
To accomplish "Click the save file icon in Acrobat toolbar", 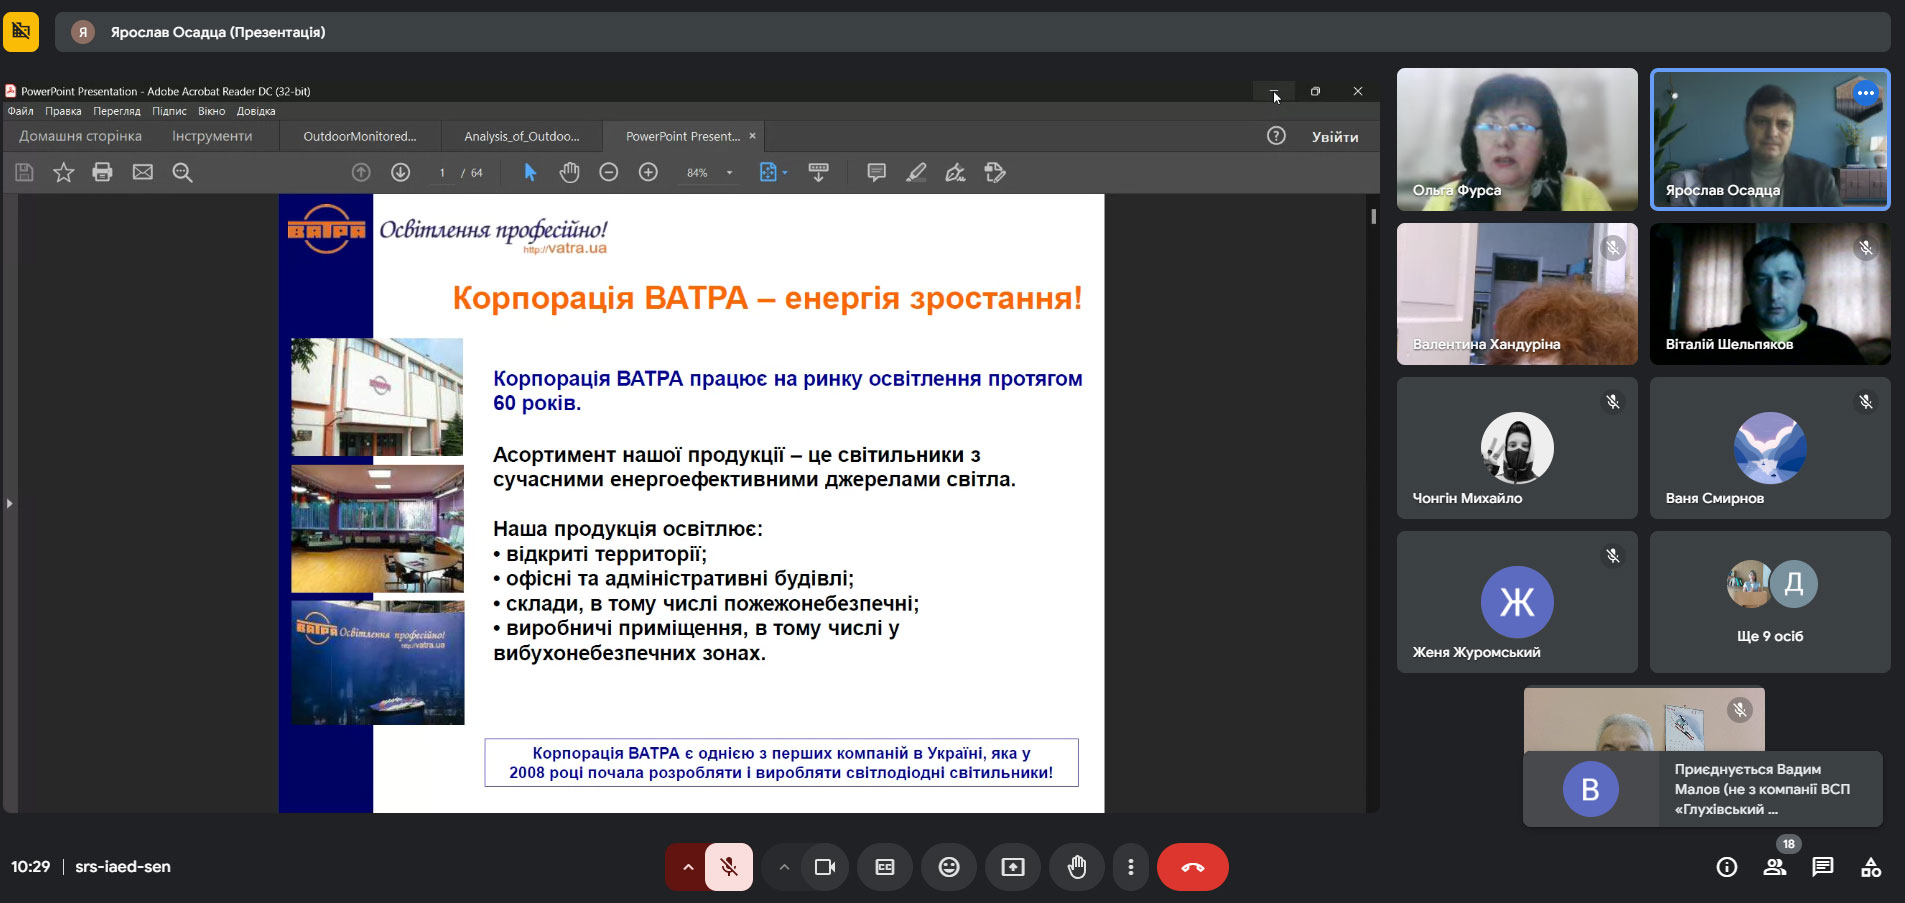I will [24, 173].
